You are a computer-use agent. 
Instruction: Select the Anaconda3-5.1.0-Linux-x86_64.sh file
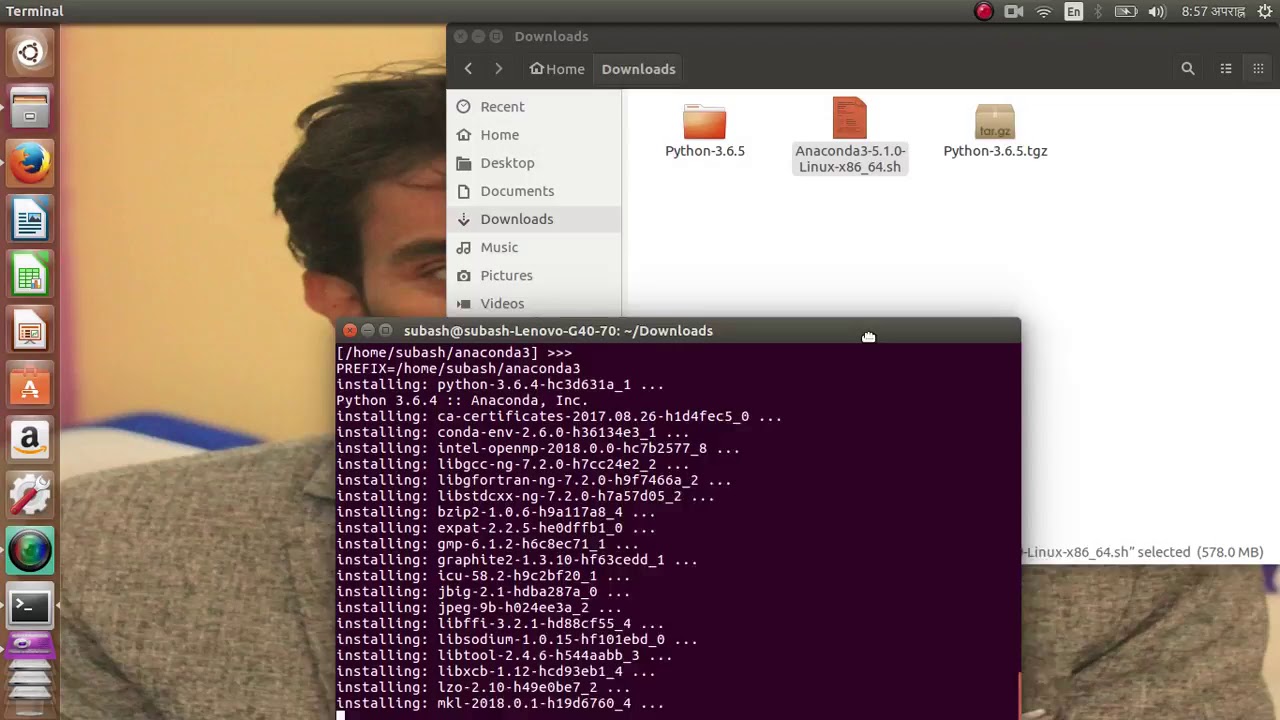pos(850,136)
